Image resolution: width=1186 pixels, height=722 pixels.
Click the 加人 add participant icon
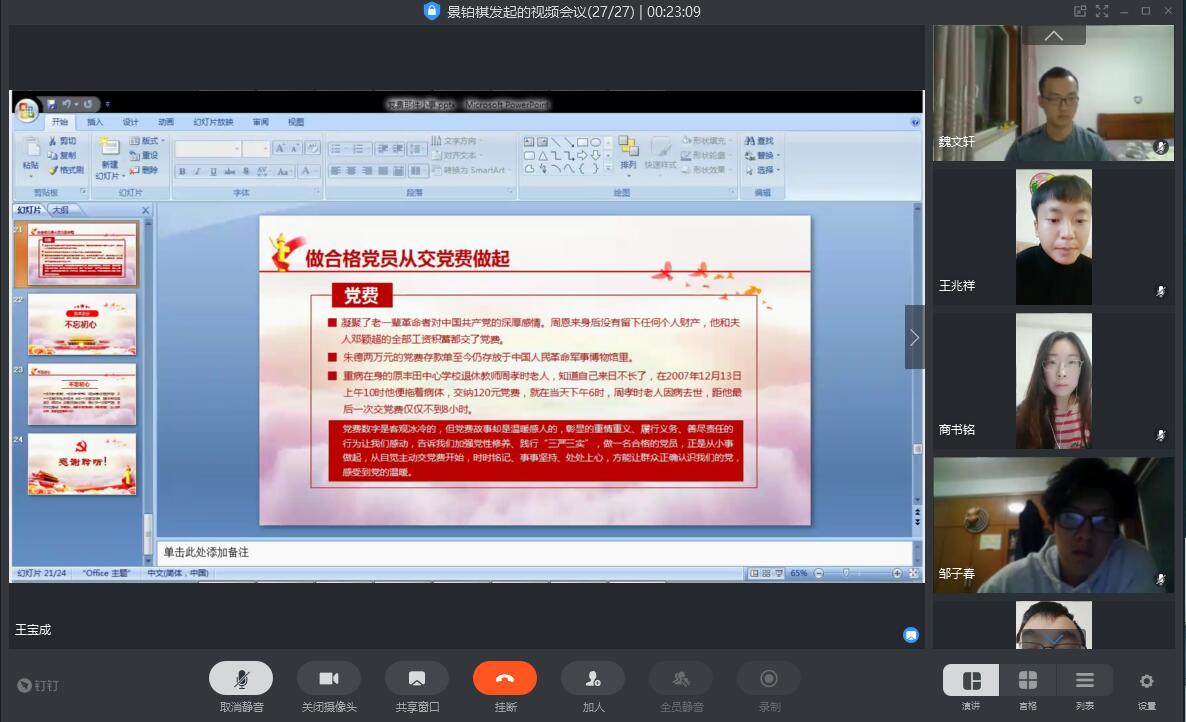593,678
